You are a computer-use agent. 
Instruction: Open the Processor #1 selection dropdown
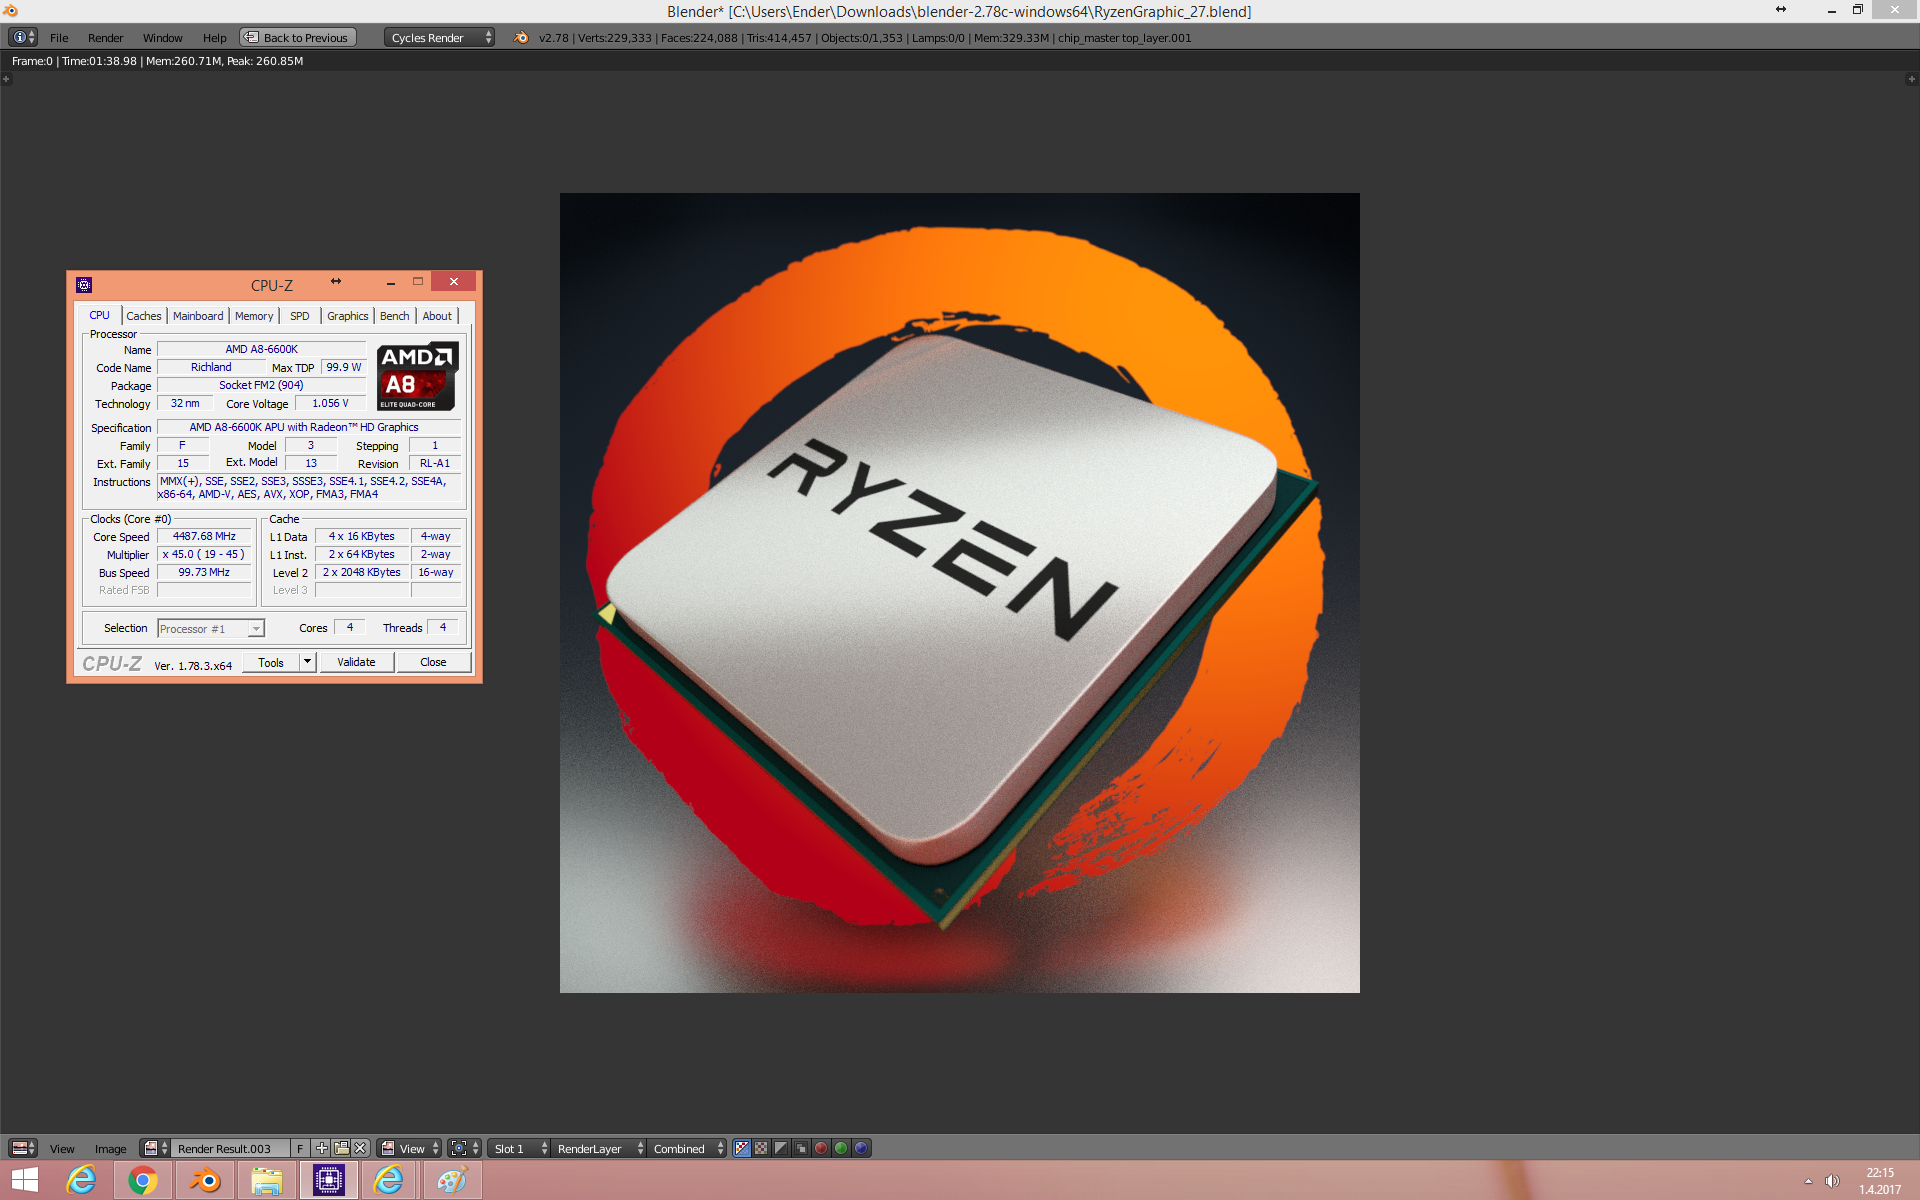tap(211, 628)
